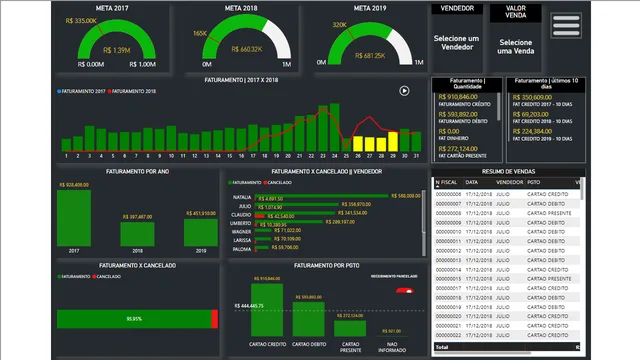This screenshot has width=640, height=360.
Task: Click the R$ 593,892.00 Faturamento Débito value
Action: coord(458,114)
